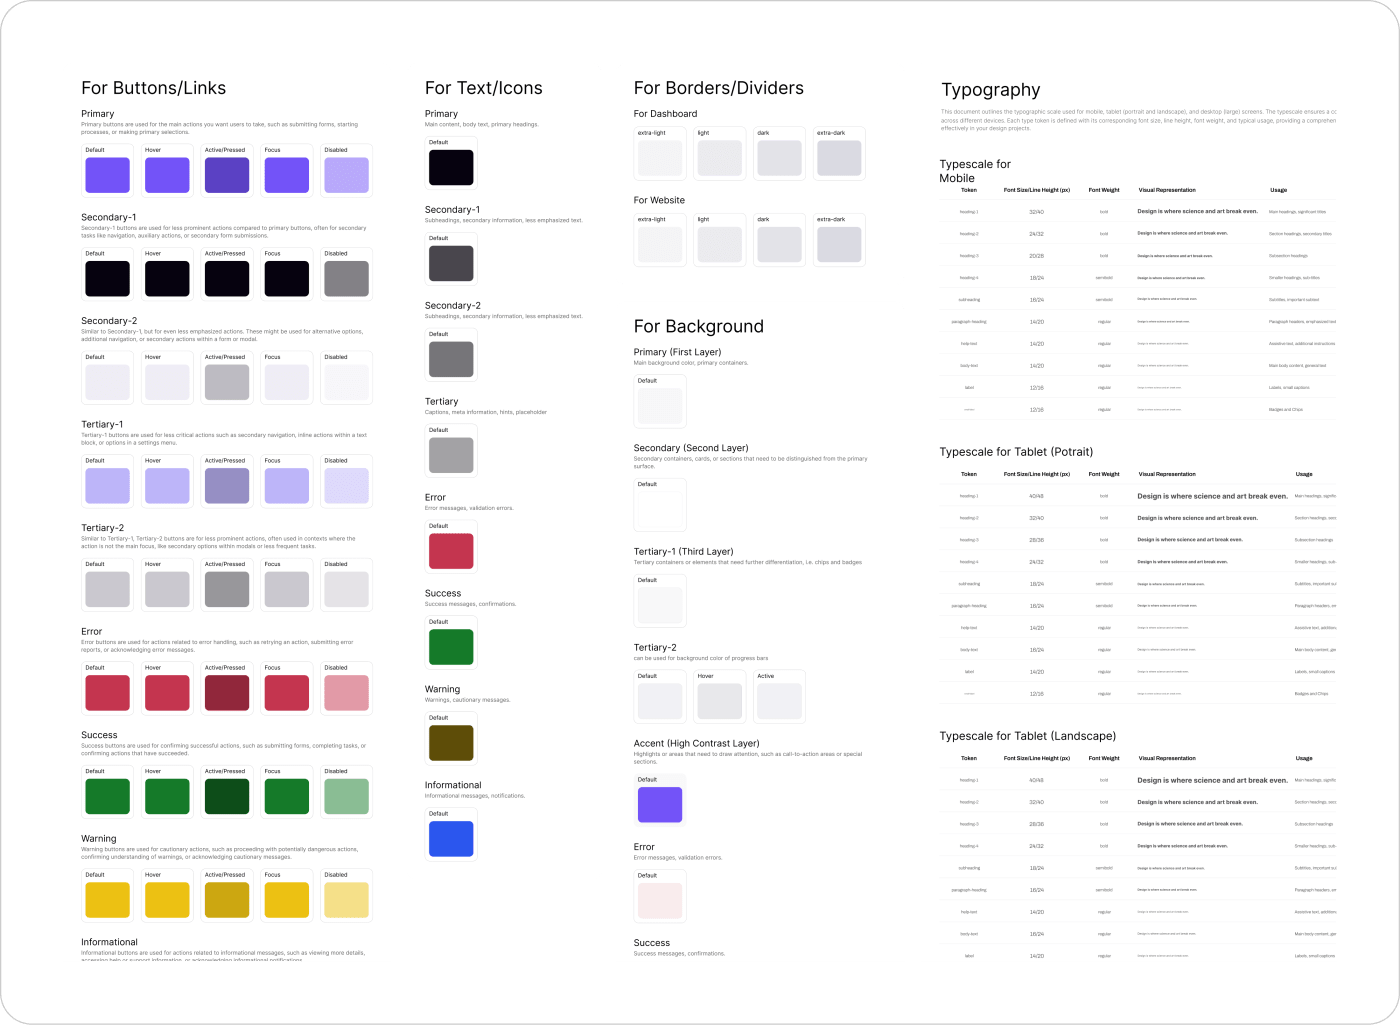Select the Text/Icons Error red swatch
The height and width of the screenshot is (1025, 1400).
click(x=451, y=551)
